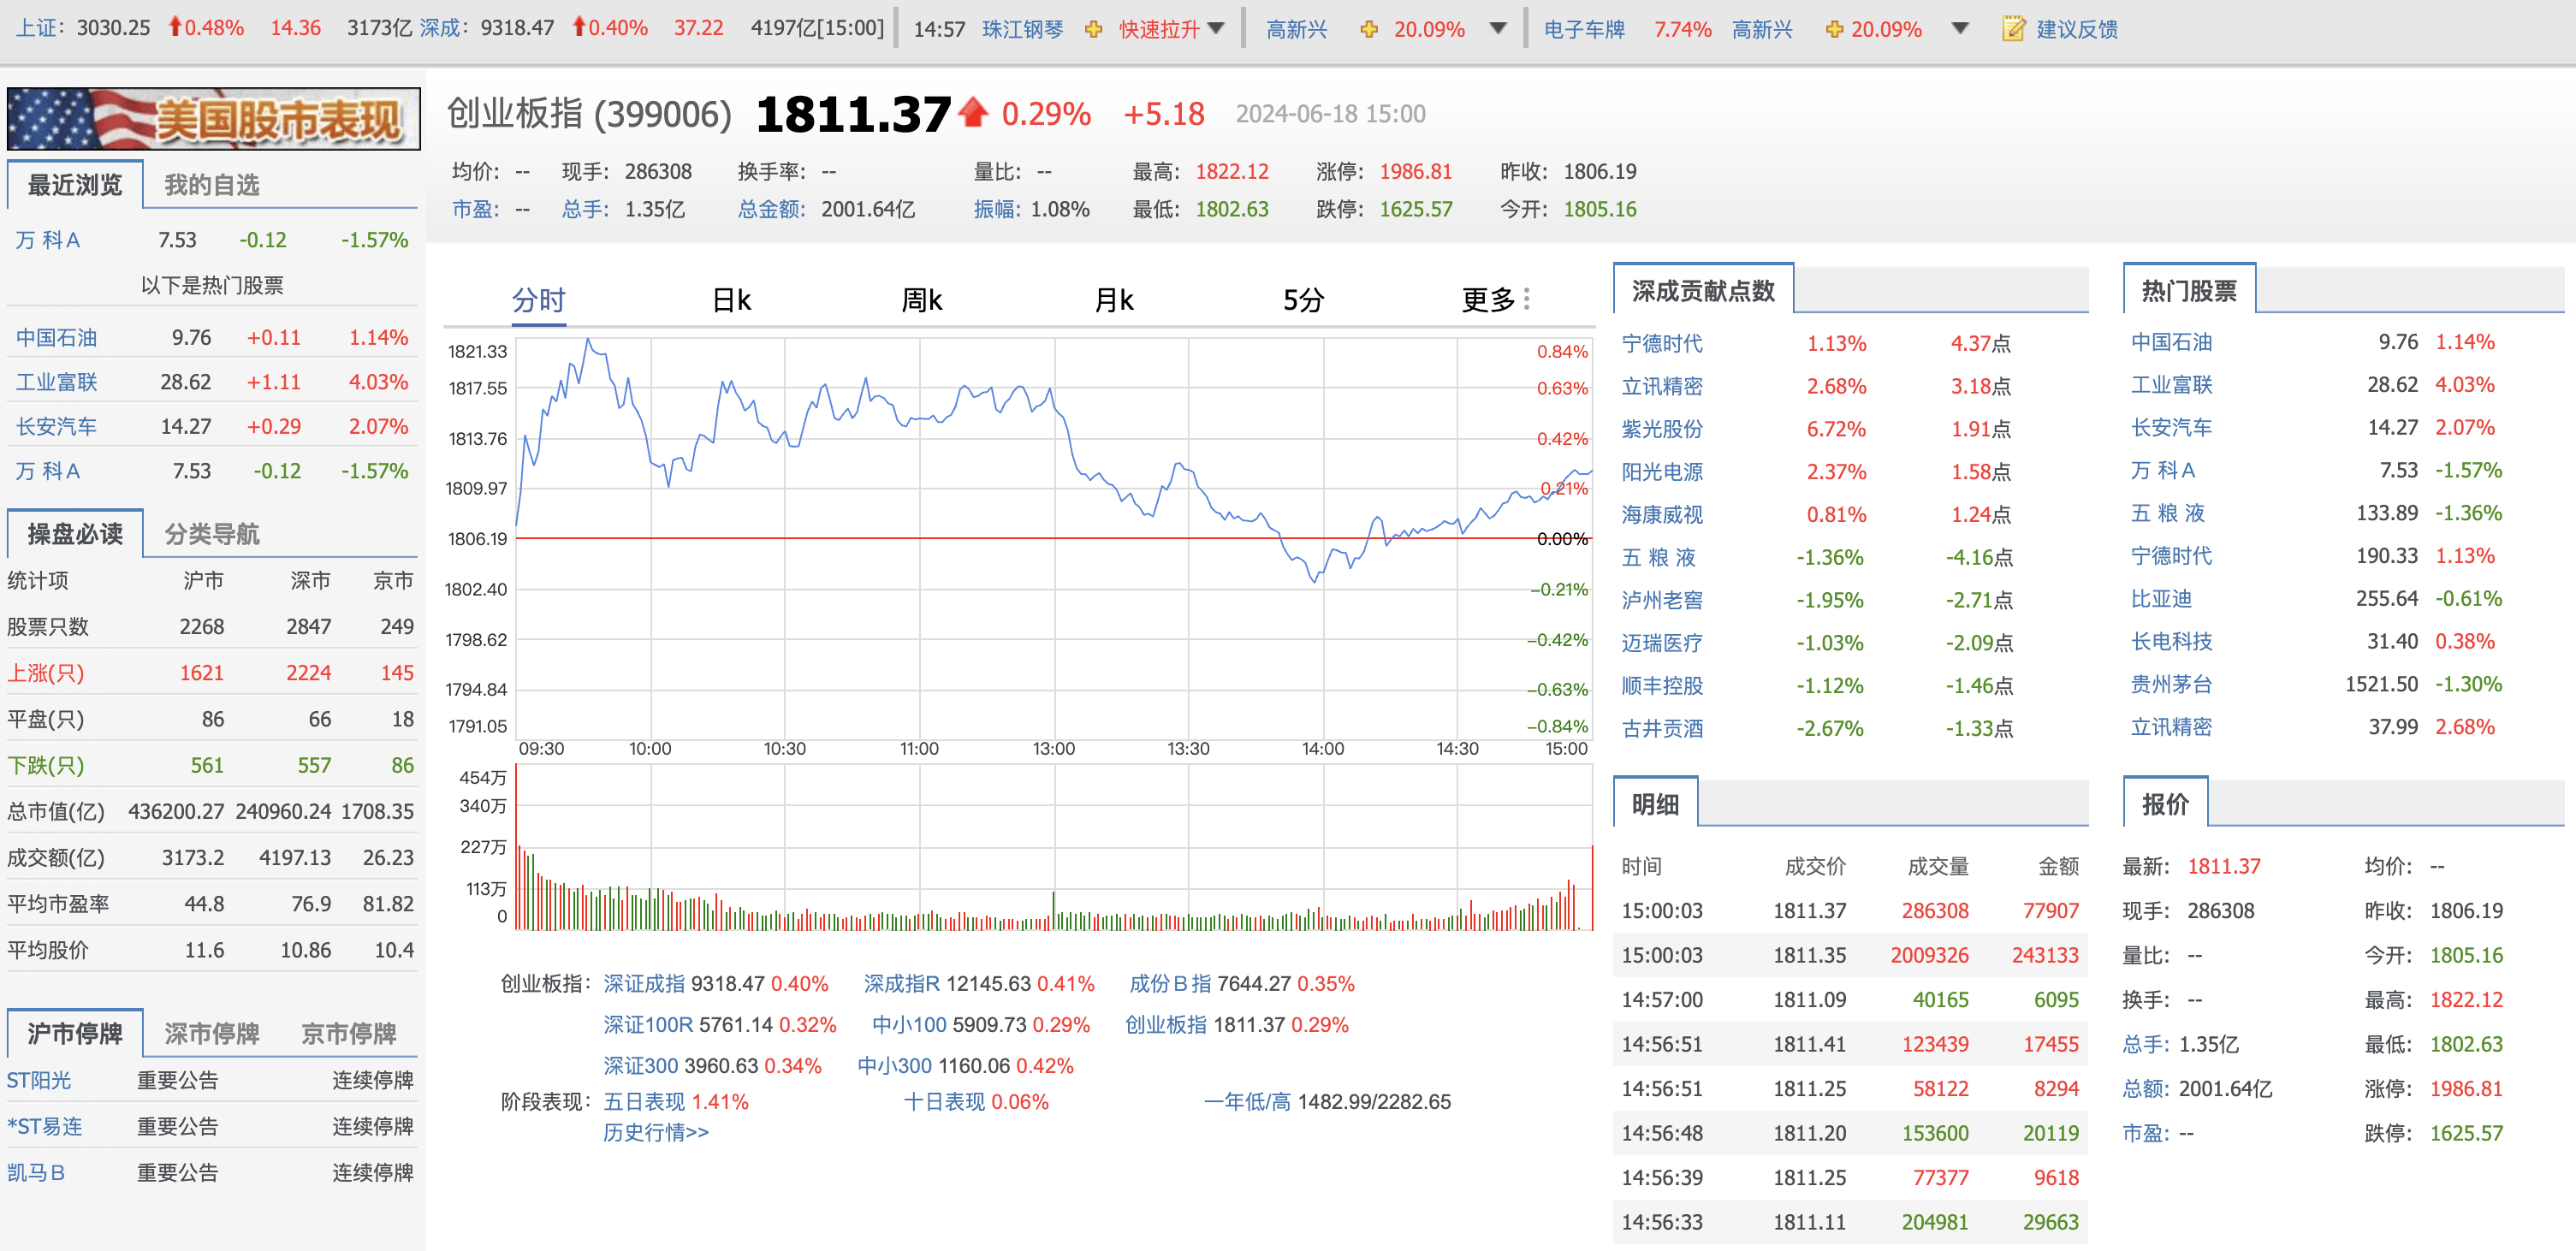This screenshot has width=2576, height=1251.
Task: Open 五日表现 link
Action: [644, 1101]
